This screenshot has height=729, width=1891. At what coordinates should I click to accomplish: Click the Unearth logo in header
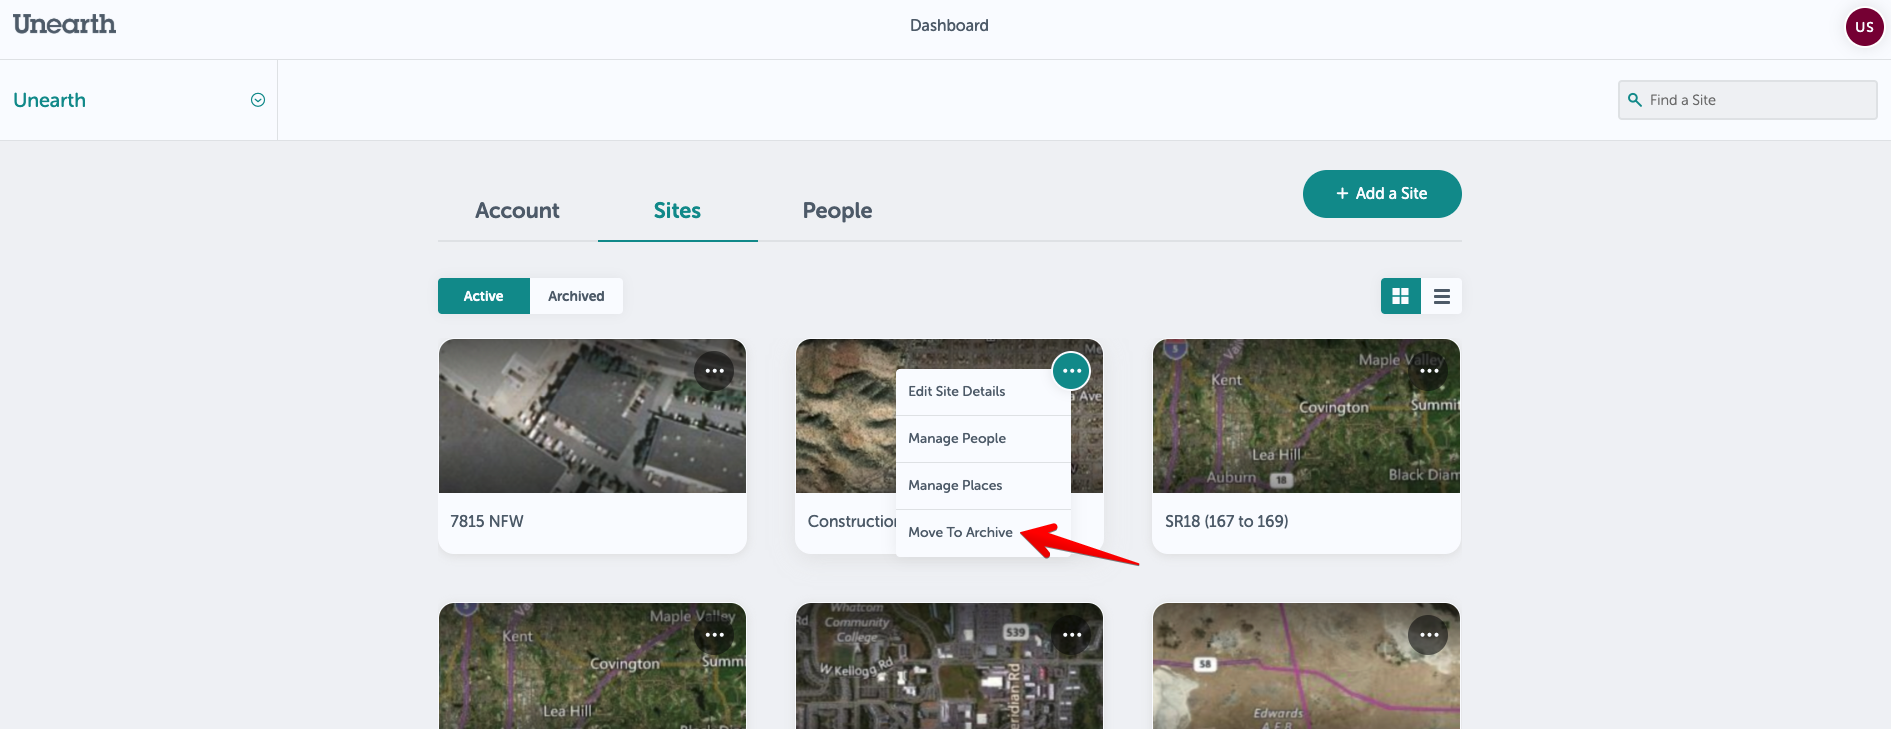pos(64,24)
